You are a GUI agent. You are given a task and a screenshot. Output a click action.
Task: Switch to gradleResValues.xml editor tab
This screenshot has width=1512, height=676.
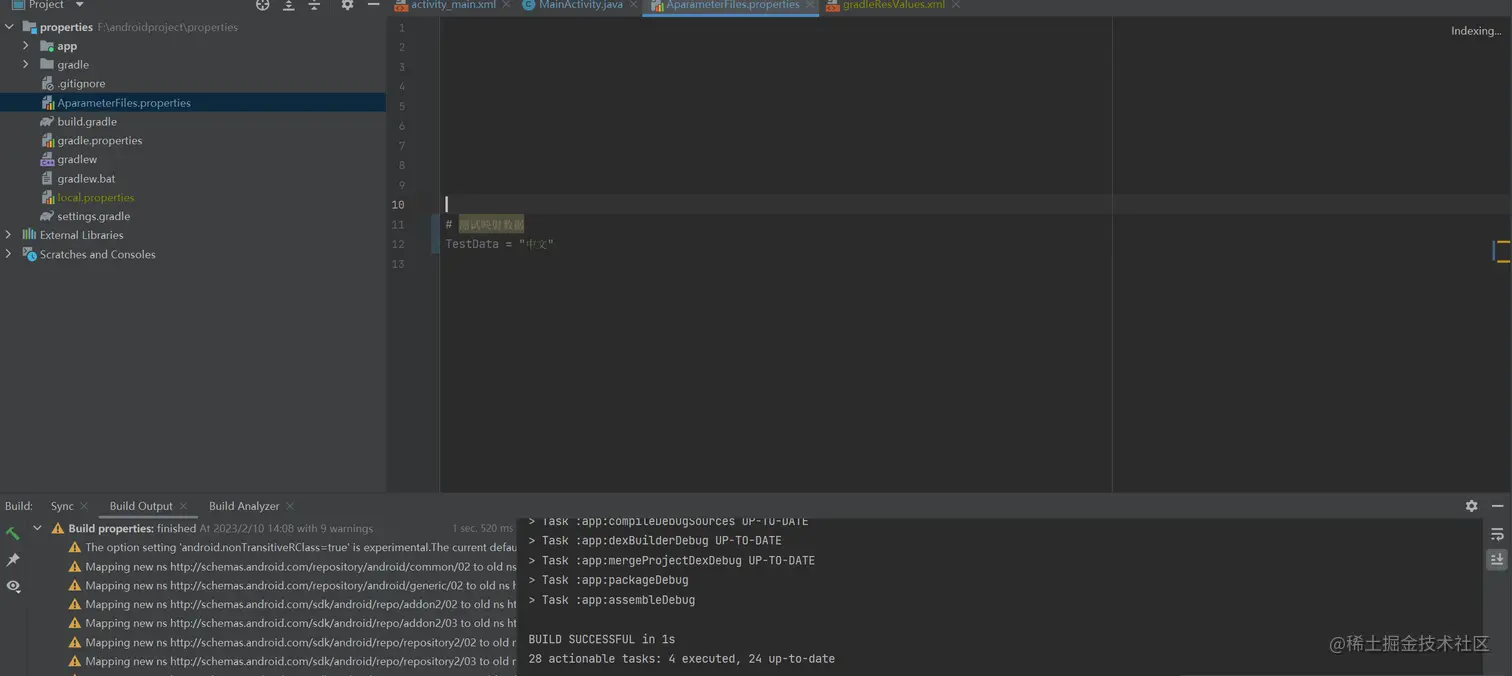point(893,5)
